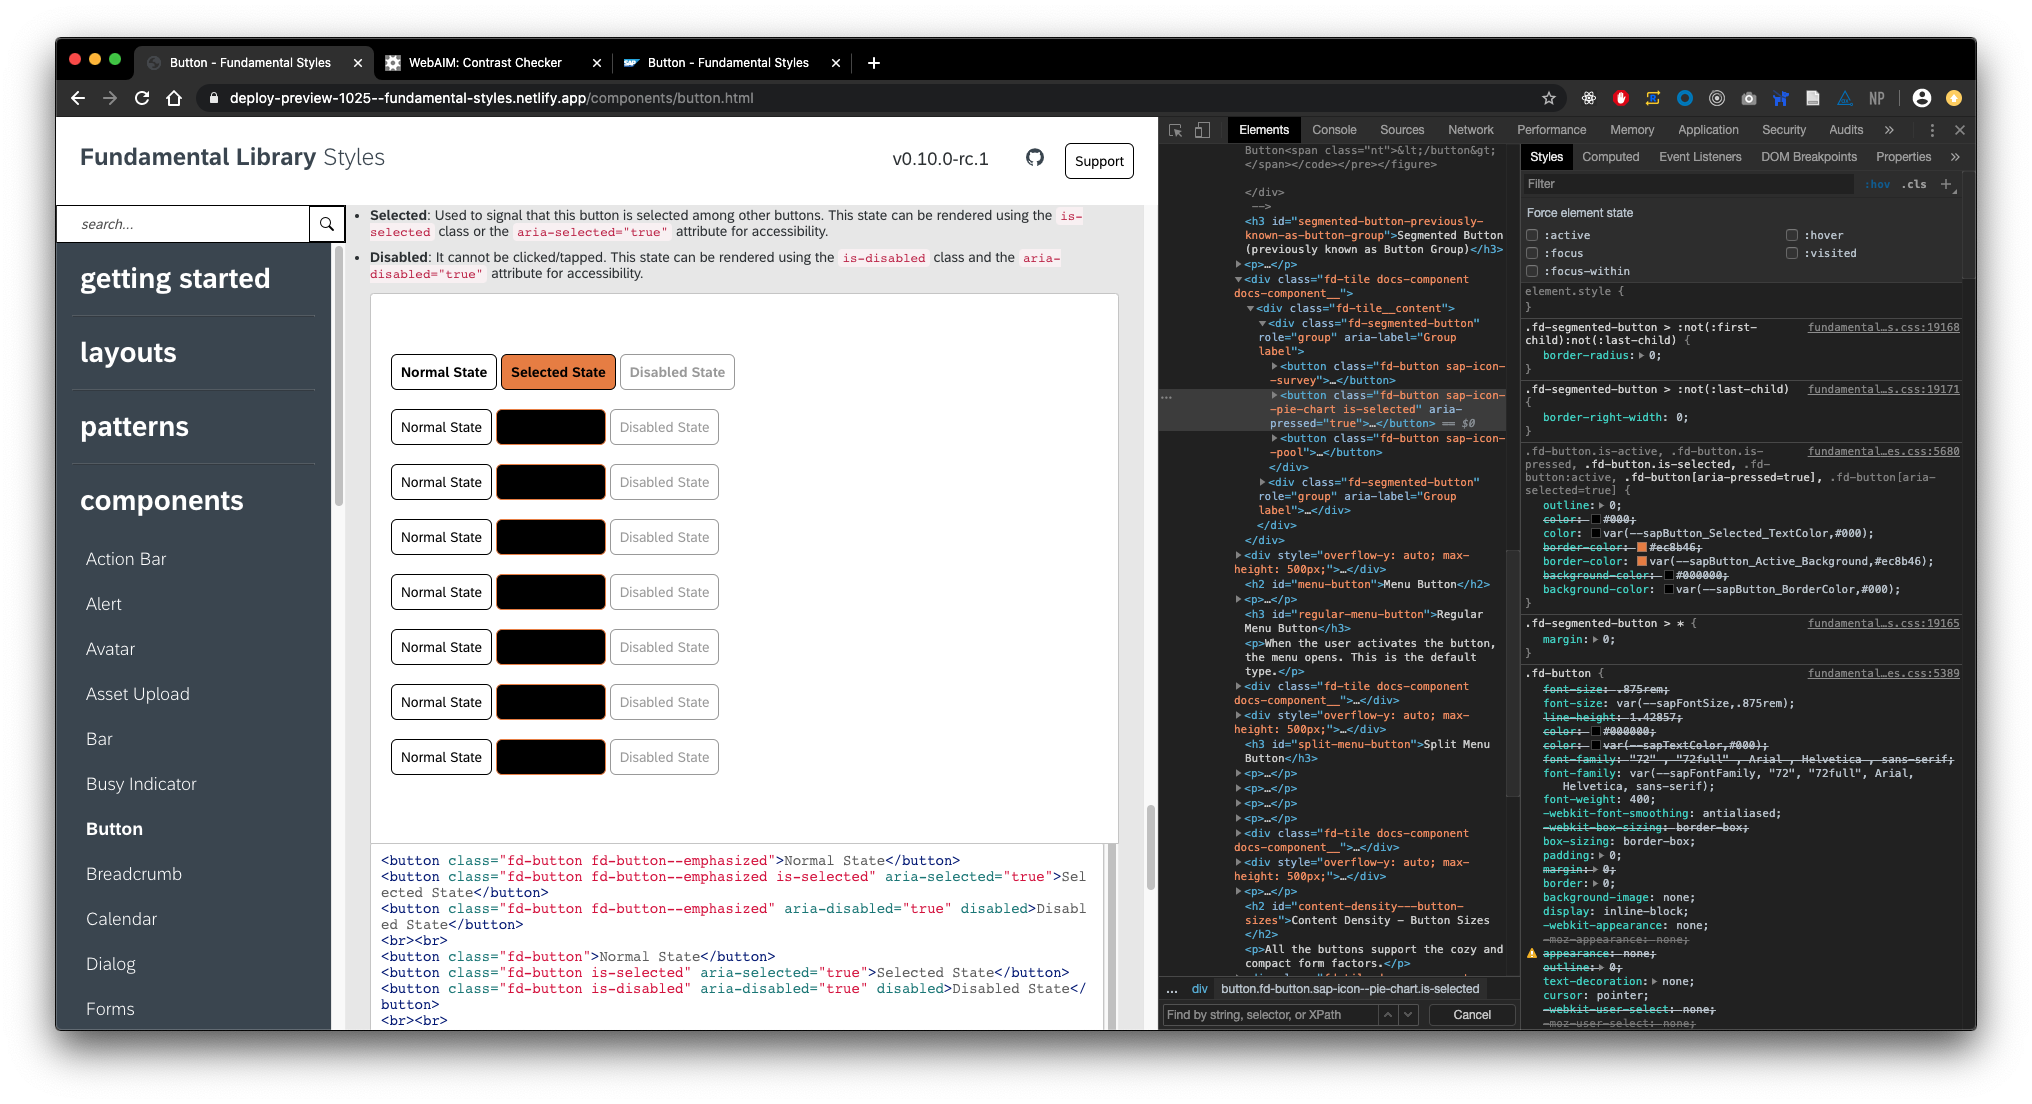Open Action Bar in components list

point(126,559)
